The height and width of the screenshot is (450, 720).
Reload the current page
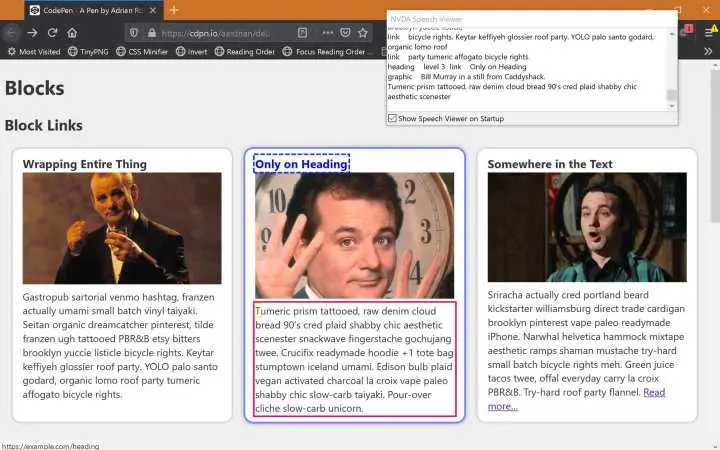[52, 33]
